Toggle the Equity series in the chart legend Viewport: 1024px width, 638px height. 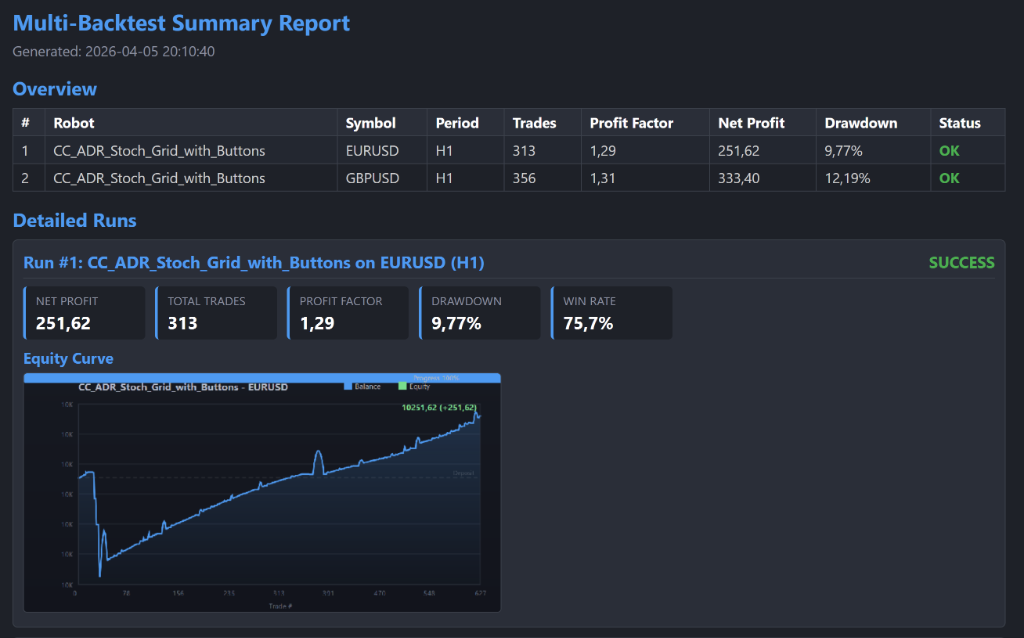point(414,386)
